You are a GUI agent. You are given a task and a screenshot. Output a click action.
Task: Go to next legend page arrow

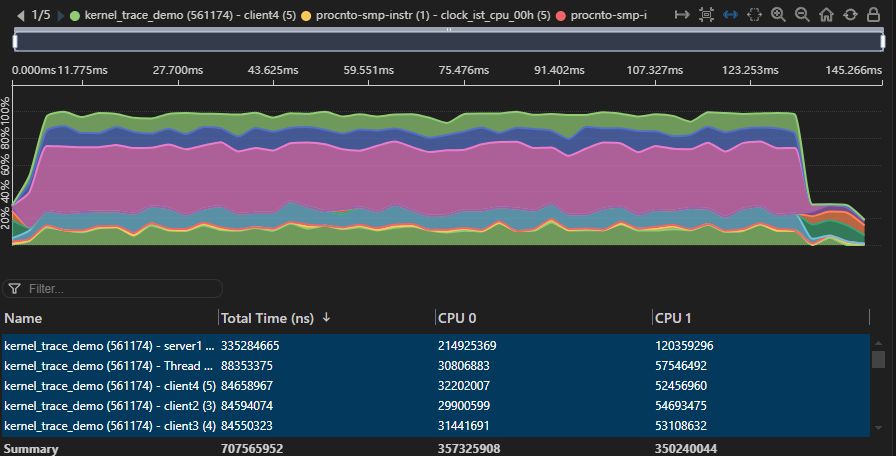click(x=62, y=15)
